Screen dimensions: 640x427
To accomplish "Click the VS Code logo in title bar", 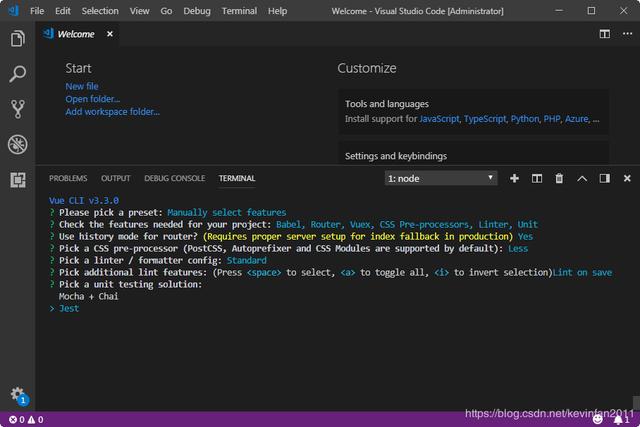I will click(14, 11).
